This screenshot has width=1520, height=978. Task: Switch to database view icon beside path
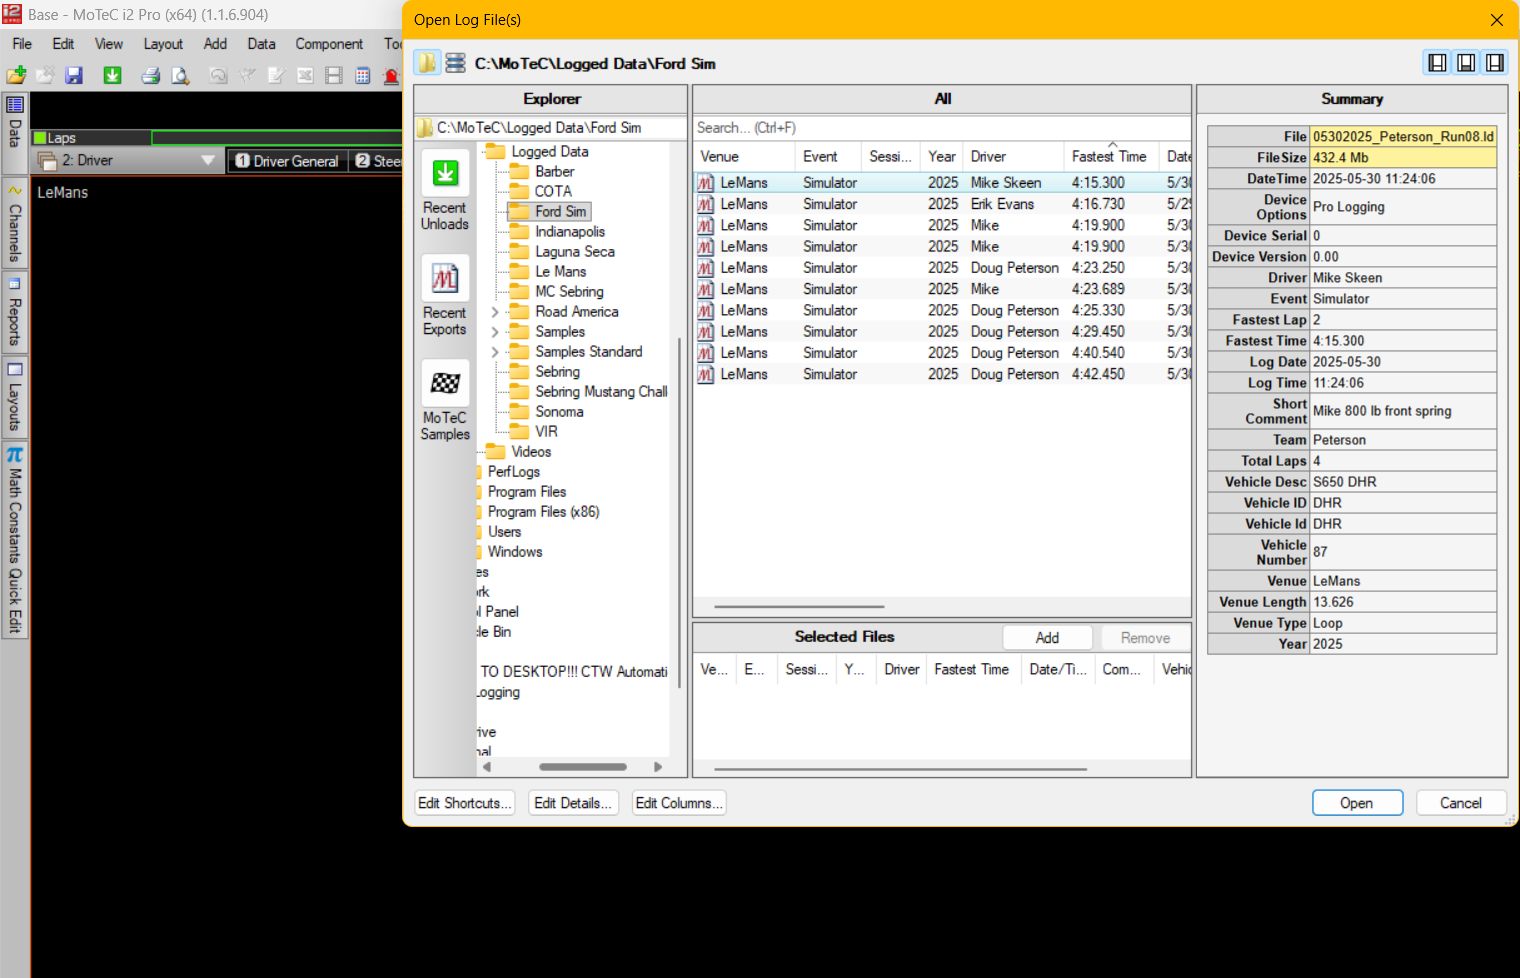click(455, 63)
